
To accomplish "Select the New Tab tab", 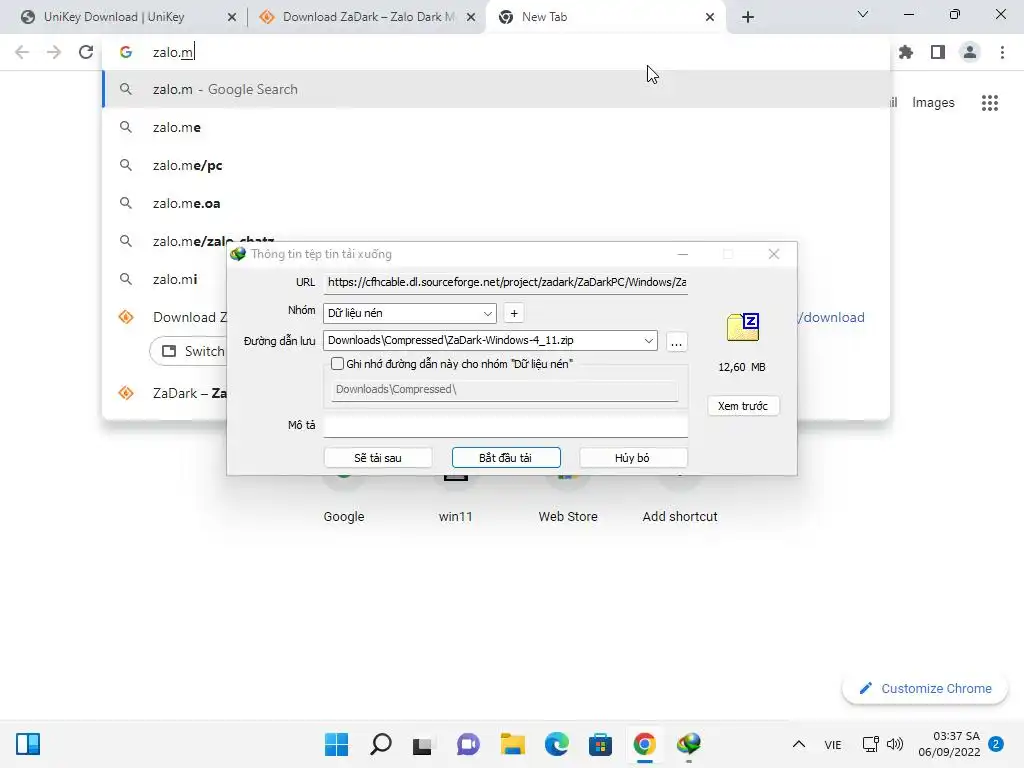I will coord(604,17).
